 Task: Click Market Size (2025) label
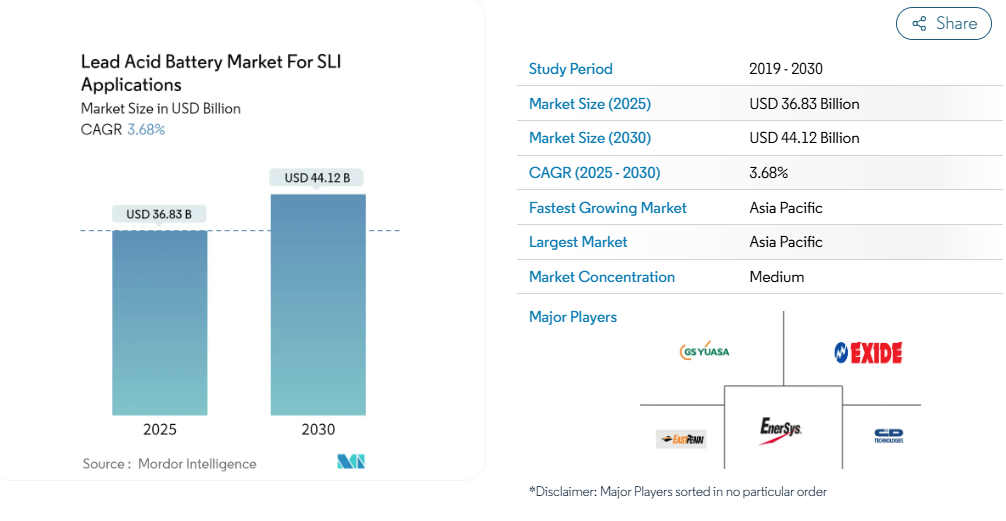590,103
